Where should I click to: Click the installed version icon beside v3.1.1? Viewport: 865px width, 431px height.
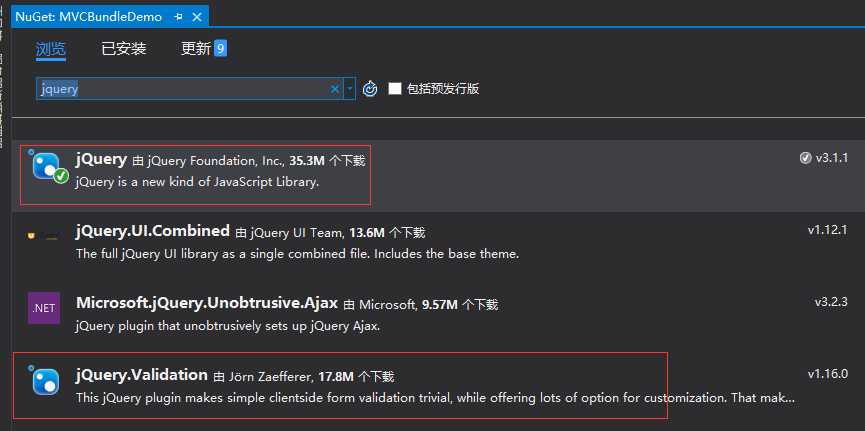[805, 158]
